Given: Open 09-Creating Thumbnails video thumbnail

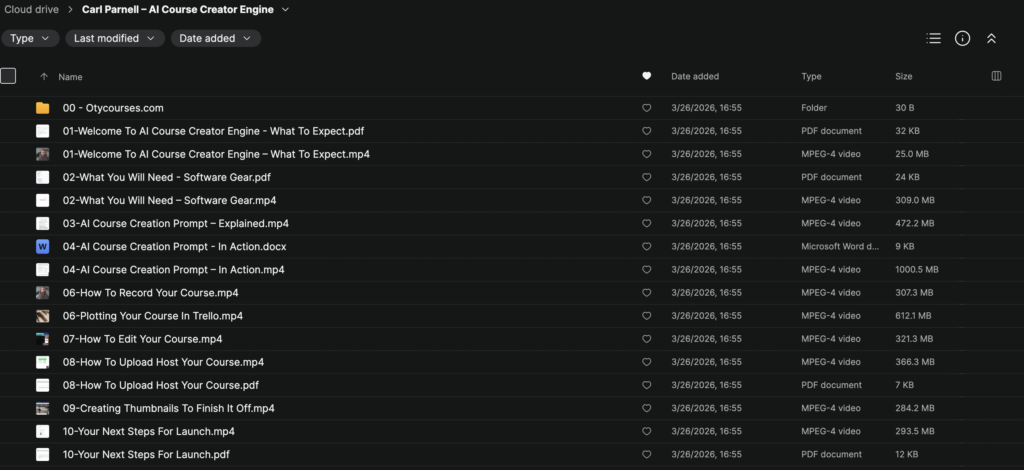Looking at the screenshot, I should coord(42,408).
